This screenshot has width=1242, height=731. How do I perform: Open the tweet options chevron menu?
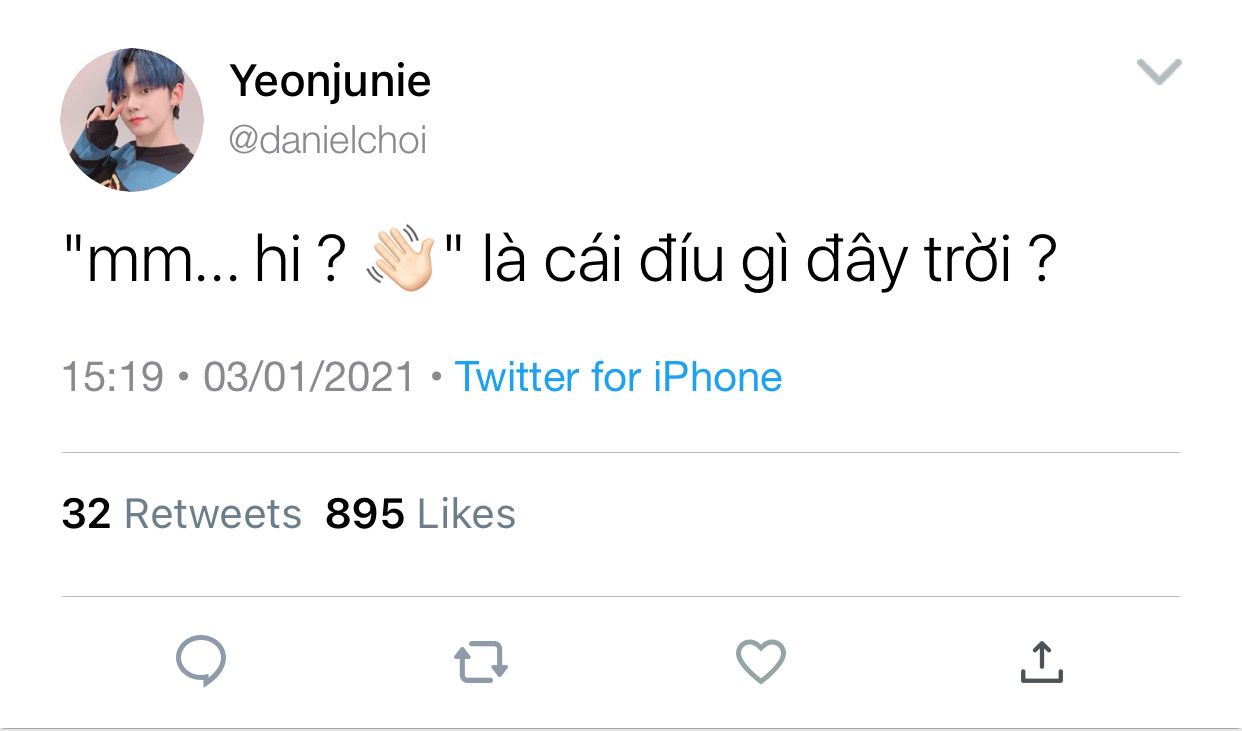point(1159,72)
